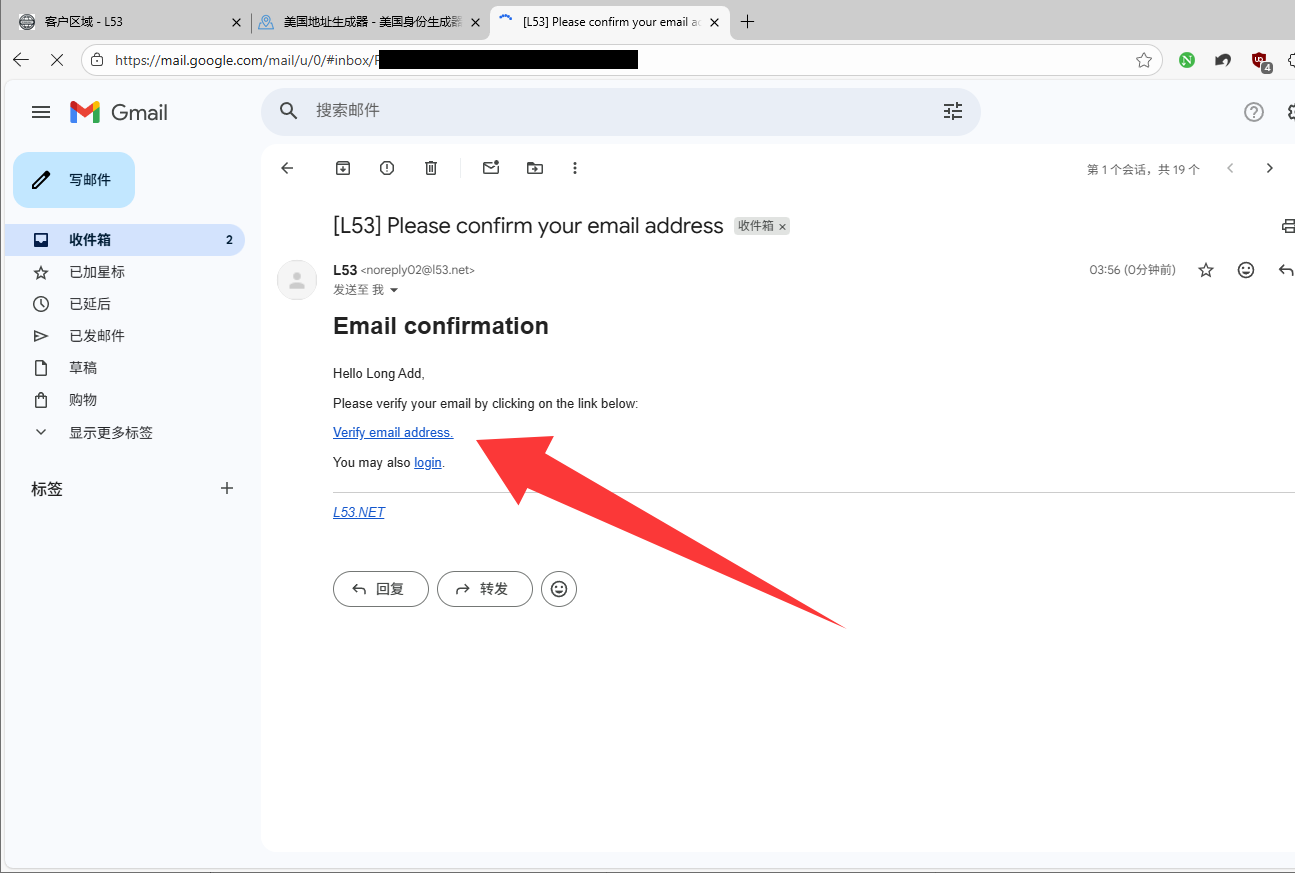Screen dimensions: 1295x873
Task: Archive this email using the archive icon
Action: pos(343,168)
